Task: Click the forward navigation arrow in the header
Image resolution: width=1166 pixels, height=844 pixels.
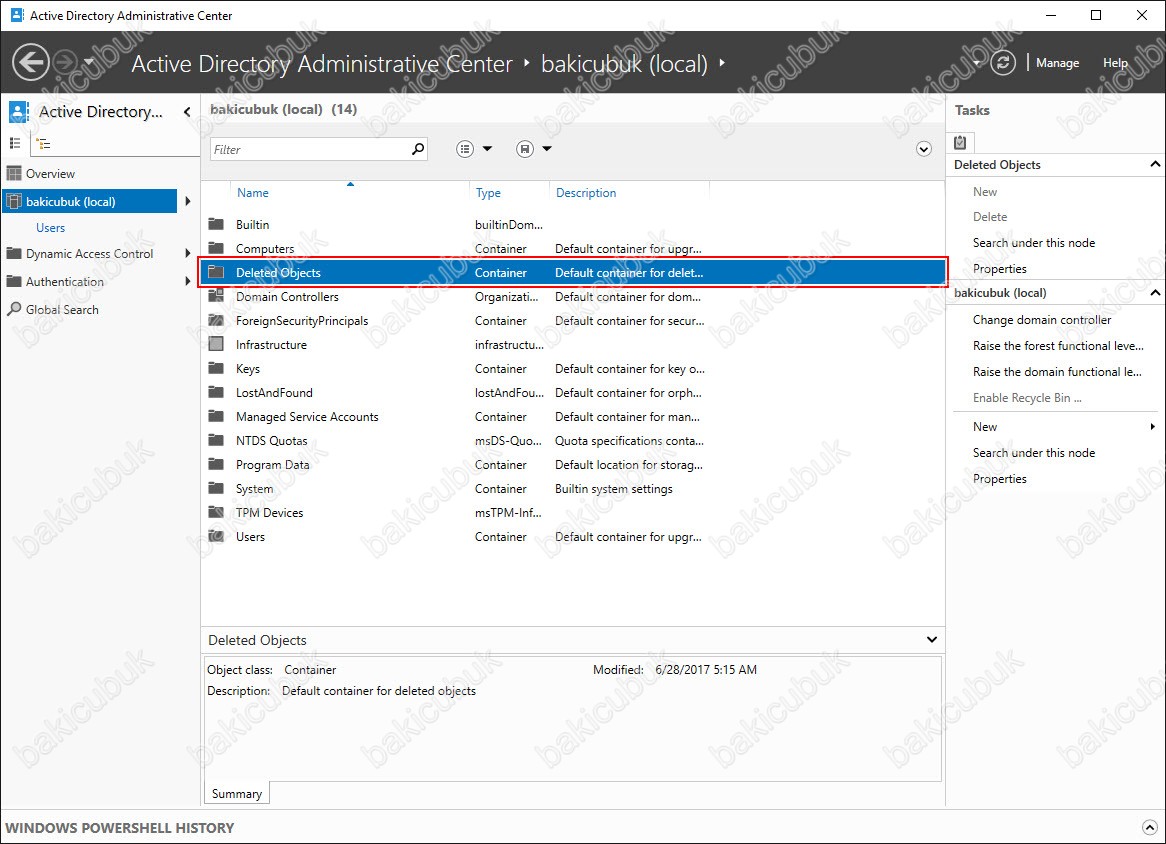Action: coord(66,62)
